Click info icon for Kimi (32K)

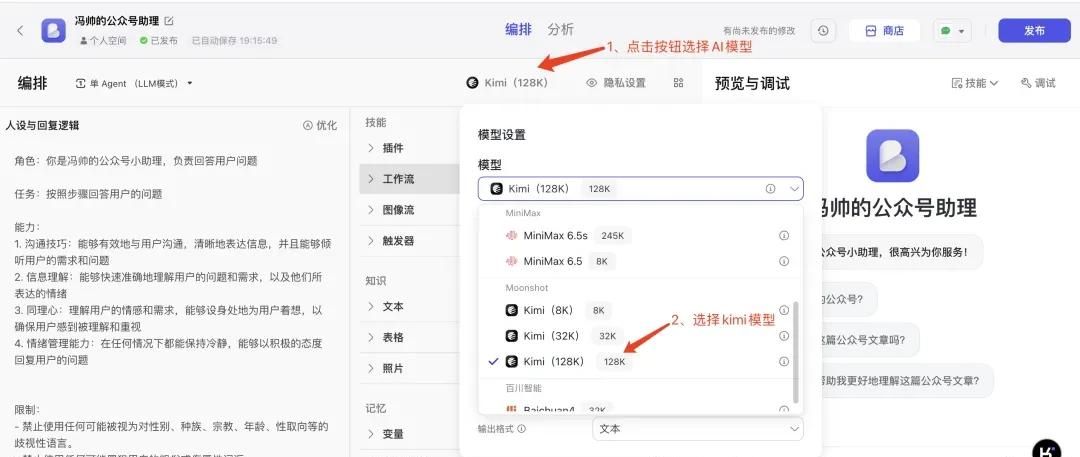(784, 336)
